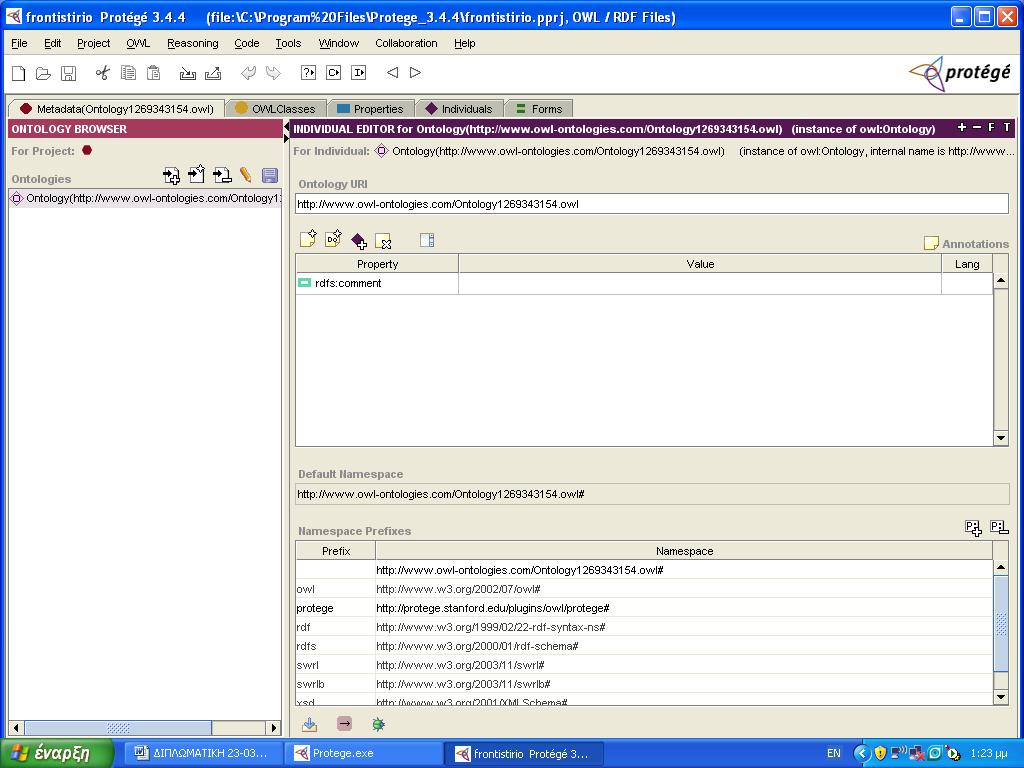
Task: Click the purple diamond add resource annotation icon
Action: coord(359,241)
